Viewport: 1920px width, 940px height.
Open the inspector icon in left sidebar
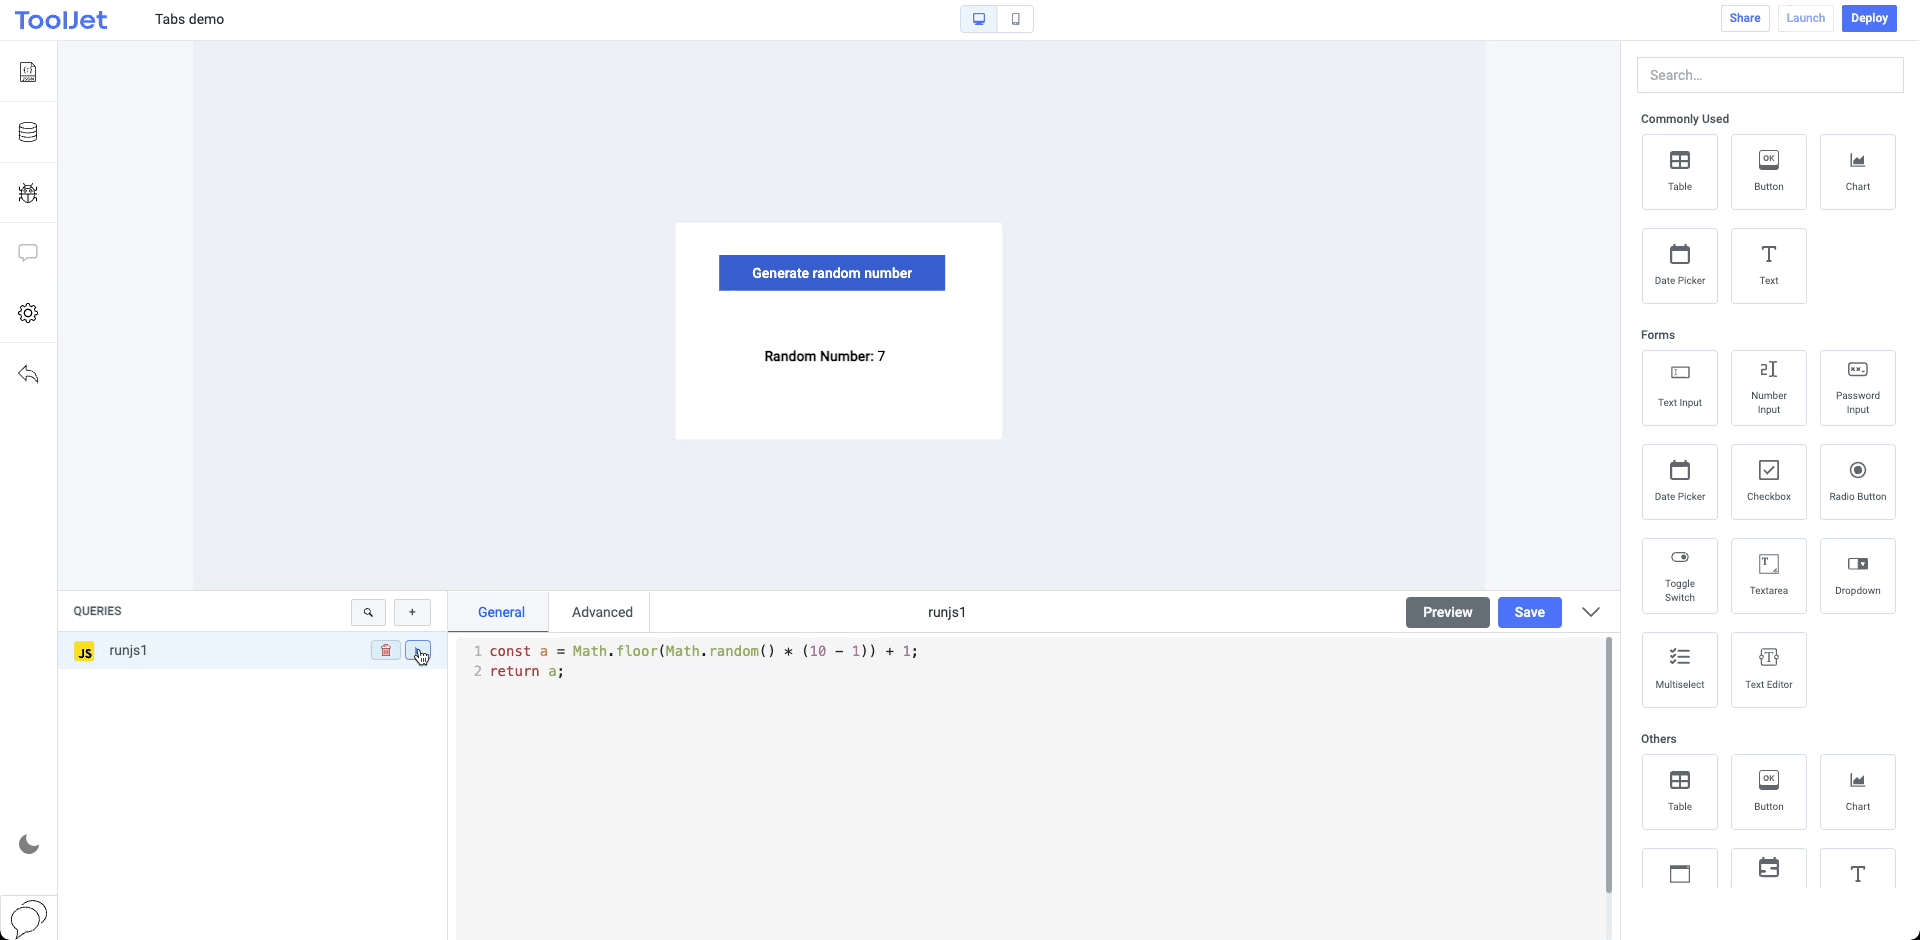tap(28, 72)
